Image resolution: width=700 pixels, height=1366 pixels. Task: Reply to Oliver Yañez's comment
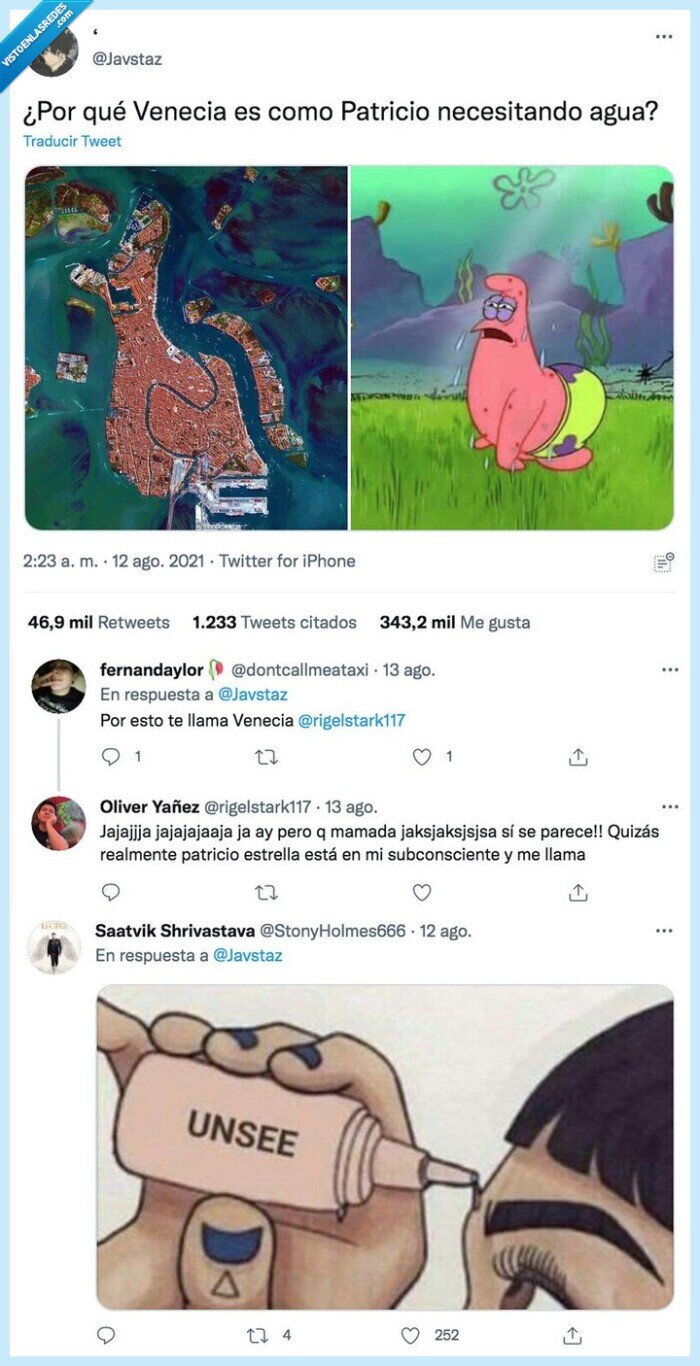click(111, 892)
